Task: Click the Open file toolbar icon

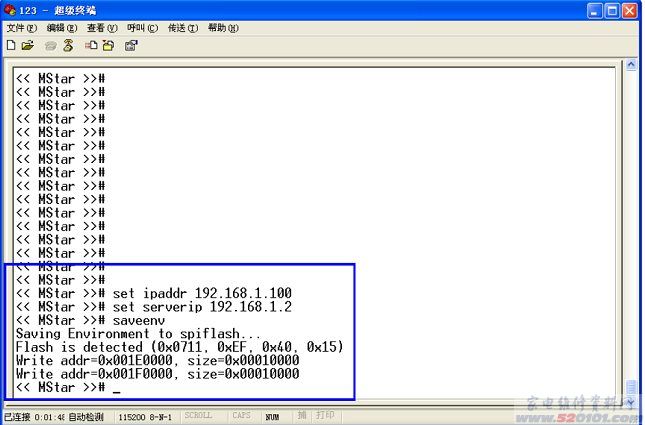Action: pos(28,45)
